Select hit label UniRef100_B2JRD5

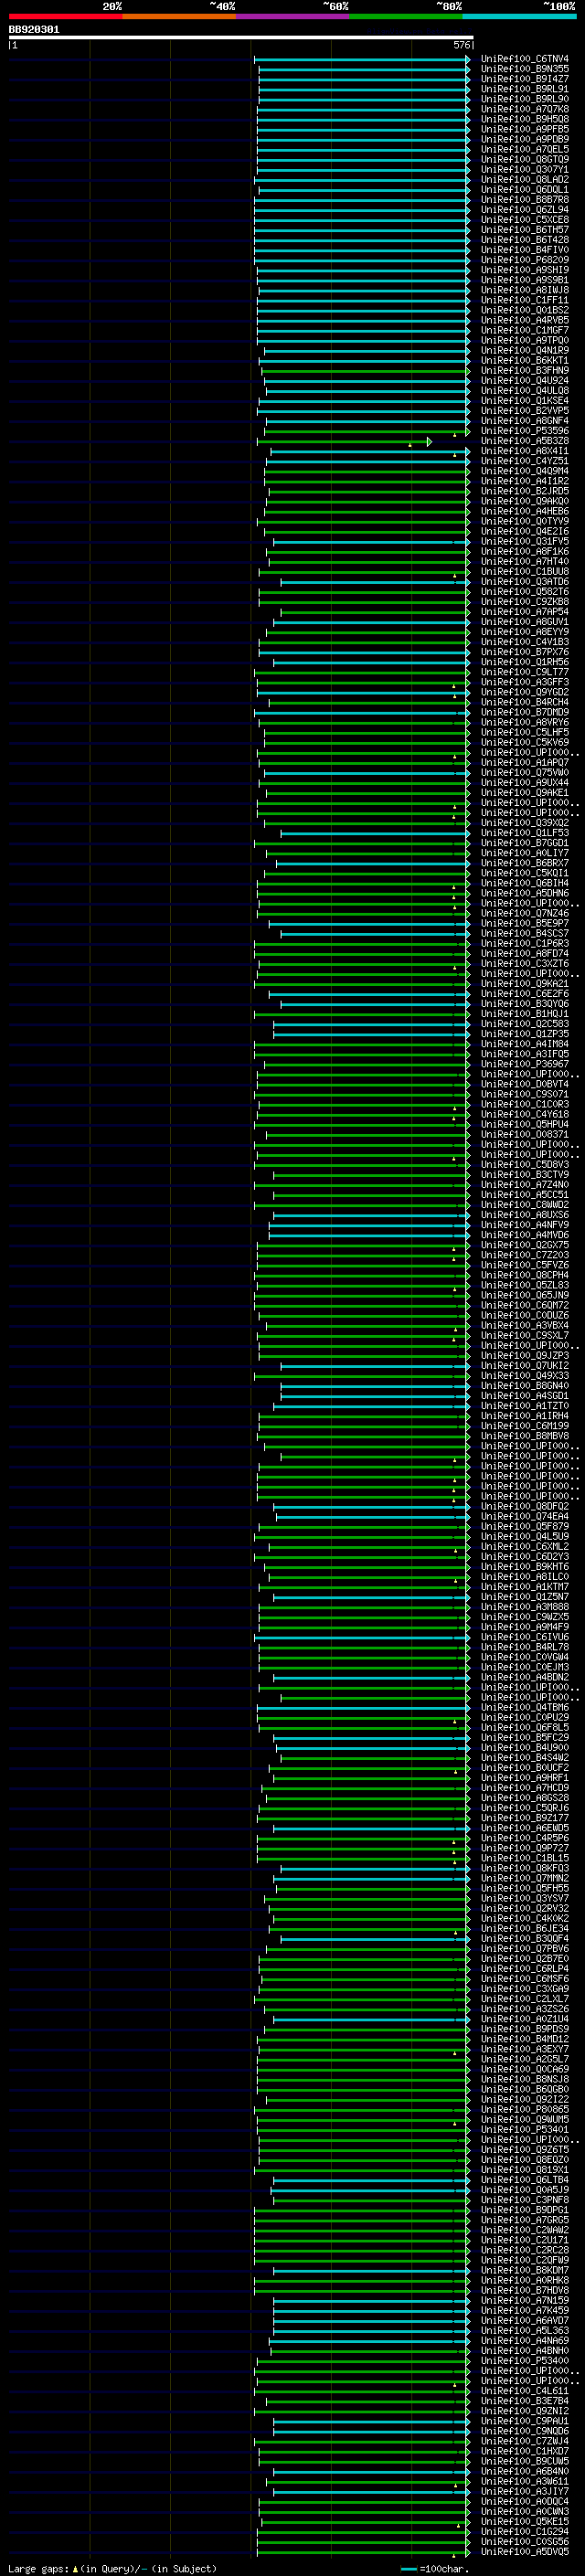(x=524, y=492)
